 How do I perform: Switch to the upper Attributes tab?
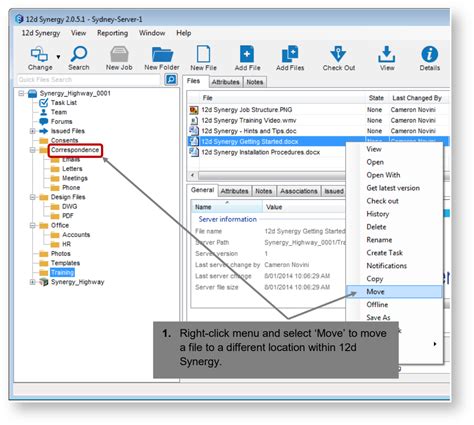226,82
